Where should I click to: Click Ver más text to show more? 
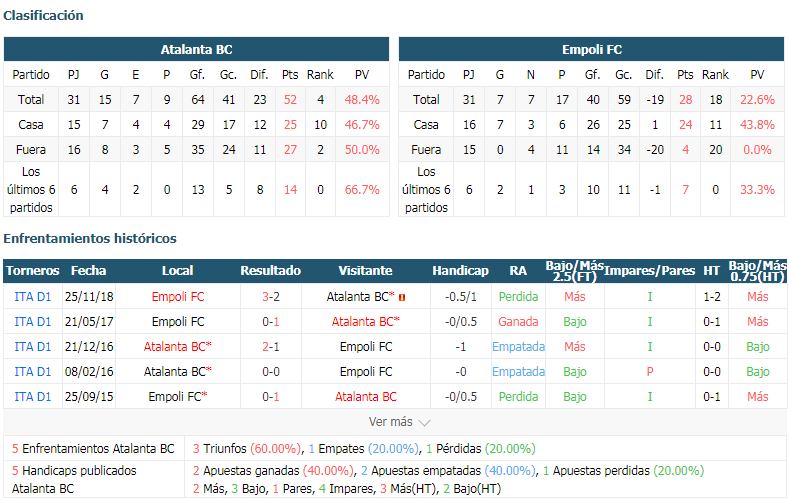click(x=390, y=422)
